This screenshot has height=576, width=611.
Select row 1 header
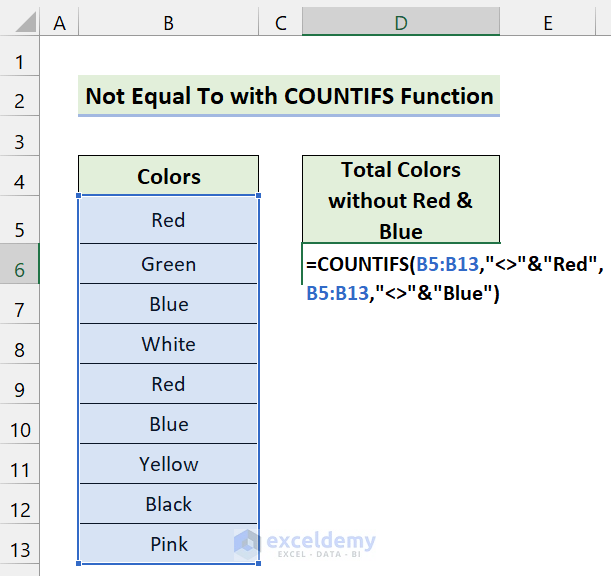[x=19, y=63]
